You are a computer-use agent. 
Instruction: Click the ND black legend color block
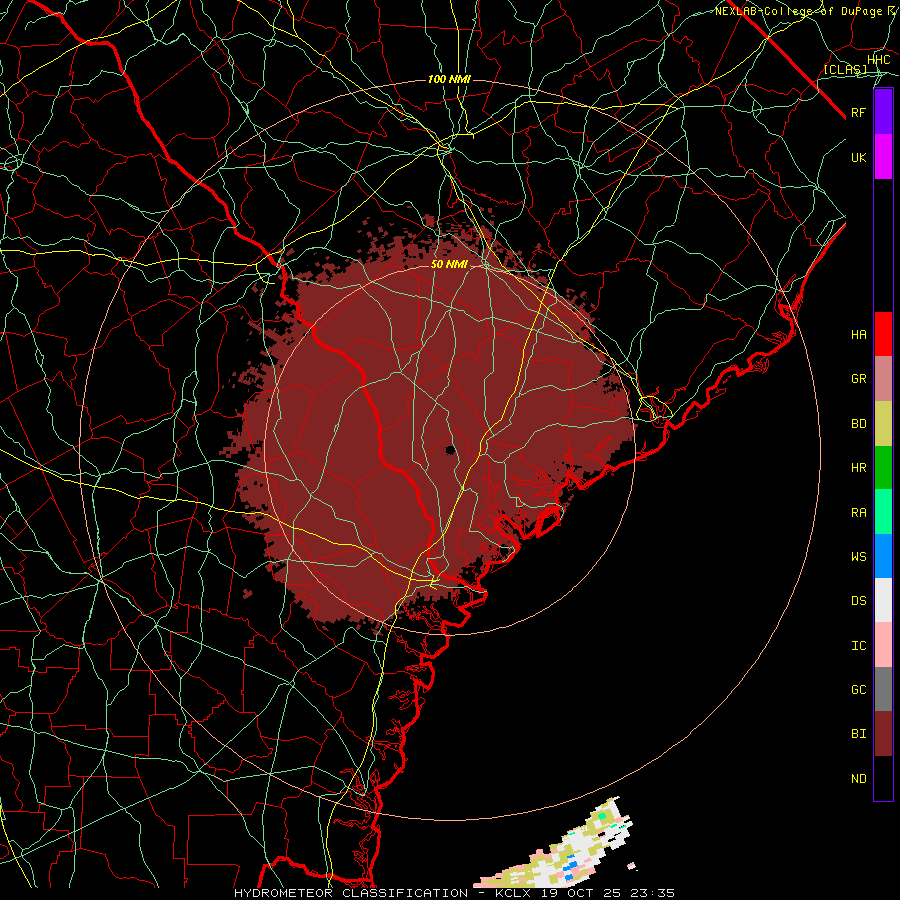(883, 778)
